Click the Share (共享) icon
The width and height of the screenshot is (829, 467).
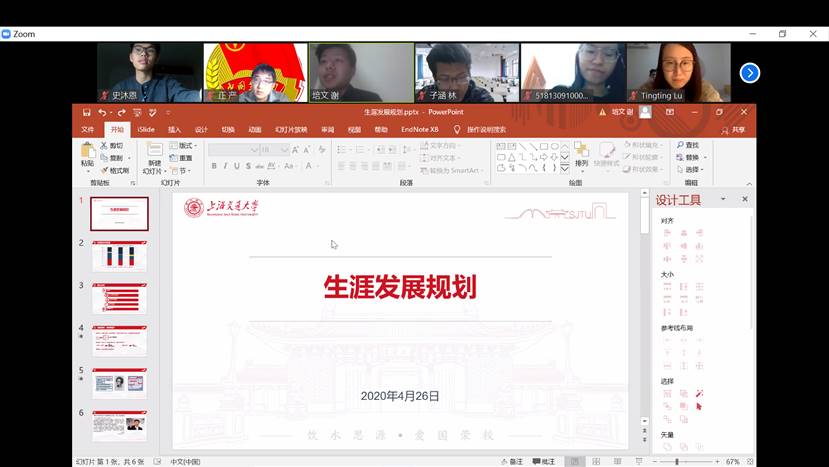tap(733, 129)
